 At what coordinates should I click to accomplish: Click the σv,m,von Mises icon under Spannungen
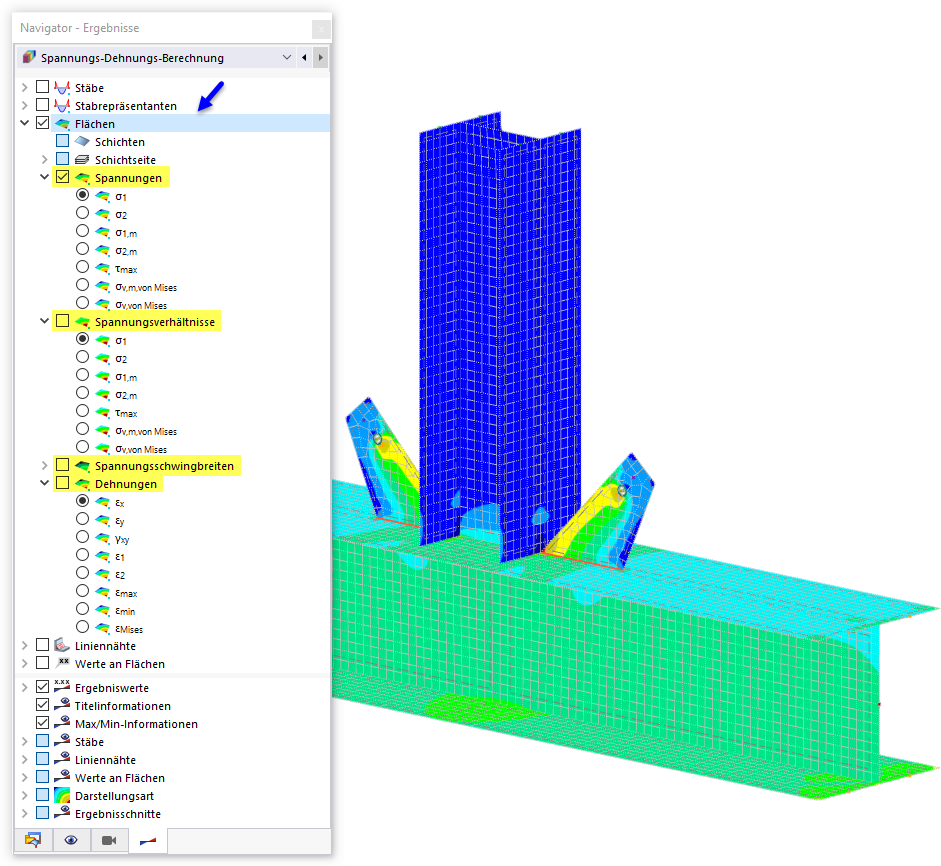click(x=103, y=286)
